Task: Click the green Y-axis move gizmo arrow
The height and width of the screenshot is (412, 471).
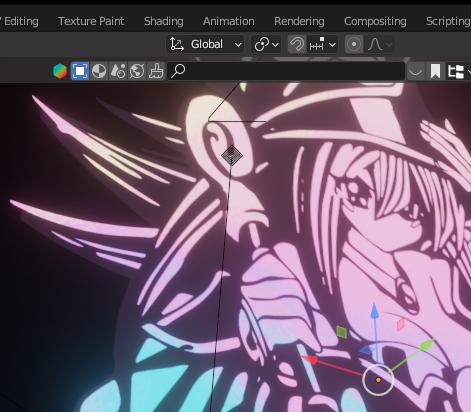Action: click(427, 345)
